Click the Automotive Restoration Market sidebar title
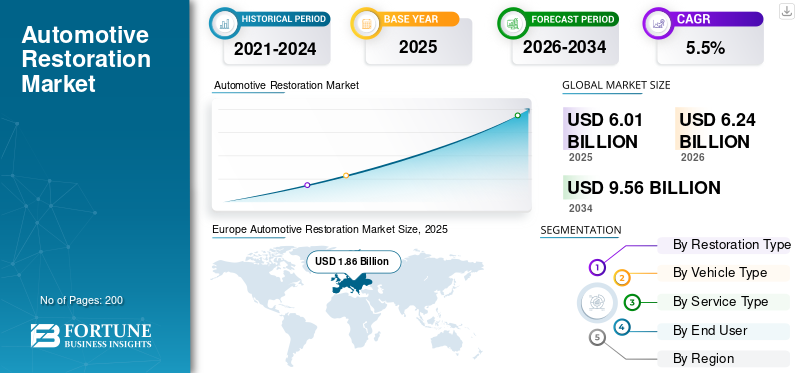This screenshot has width=800, height=373. [86, 59]
